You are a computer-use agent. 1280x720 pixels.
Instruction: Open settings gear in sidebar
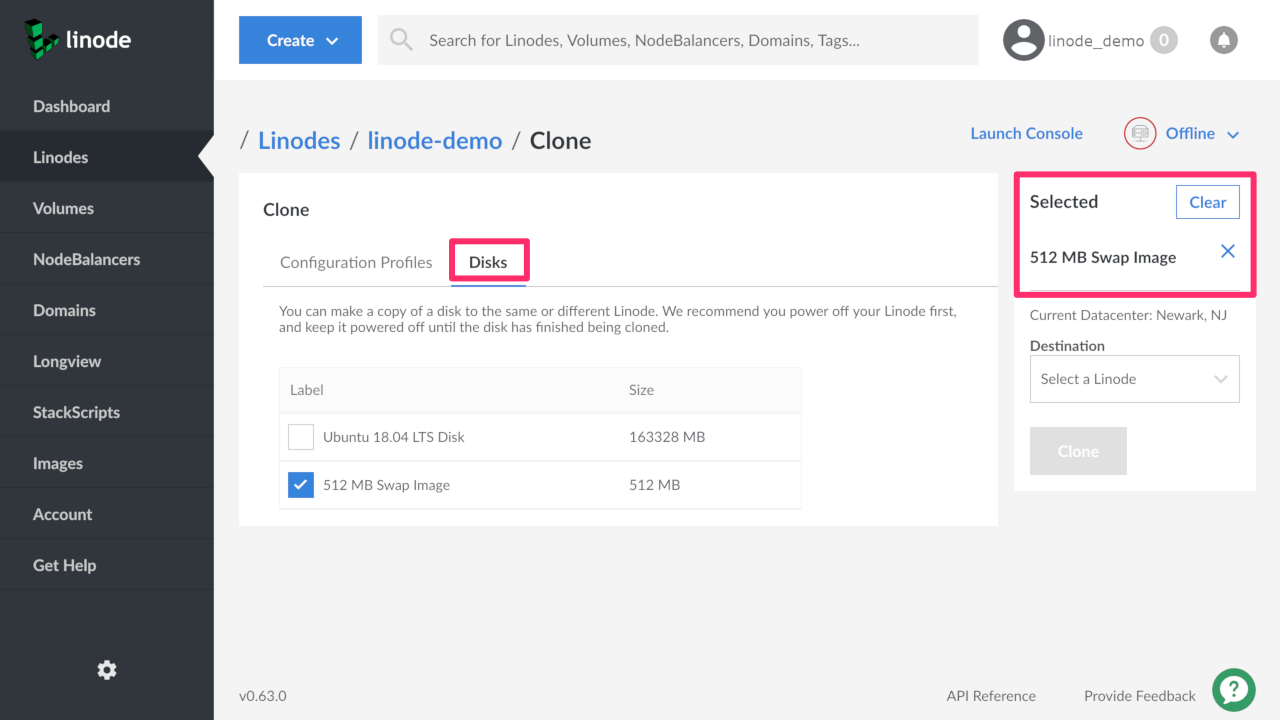[107, 670]
